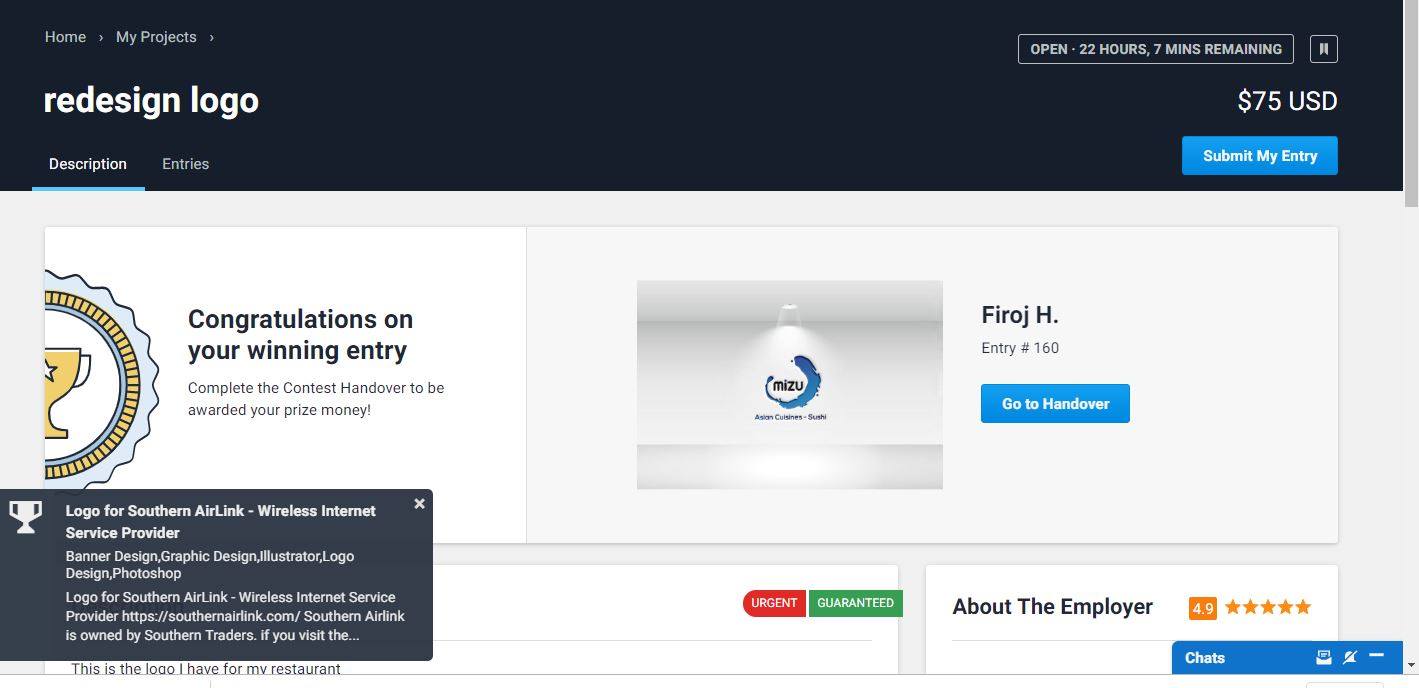Image resolution: width=1419 pixels, height=688 pixels.
Task: Click Congratulations on your winning entry heading
Action: tap(300, 335)
